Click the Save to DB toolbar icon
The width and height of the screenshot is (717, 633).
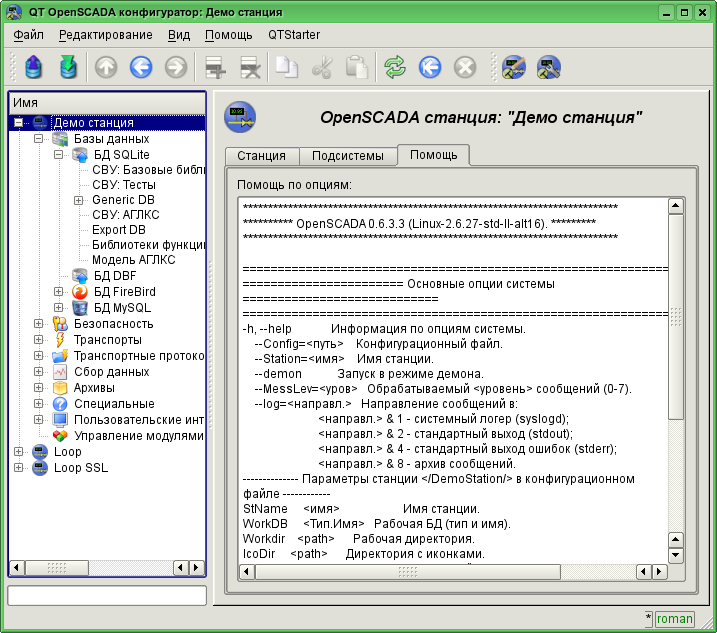click(x=68, y=68)
